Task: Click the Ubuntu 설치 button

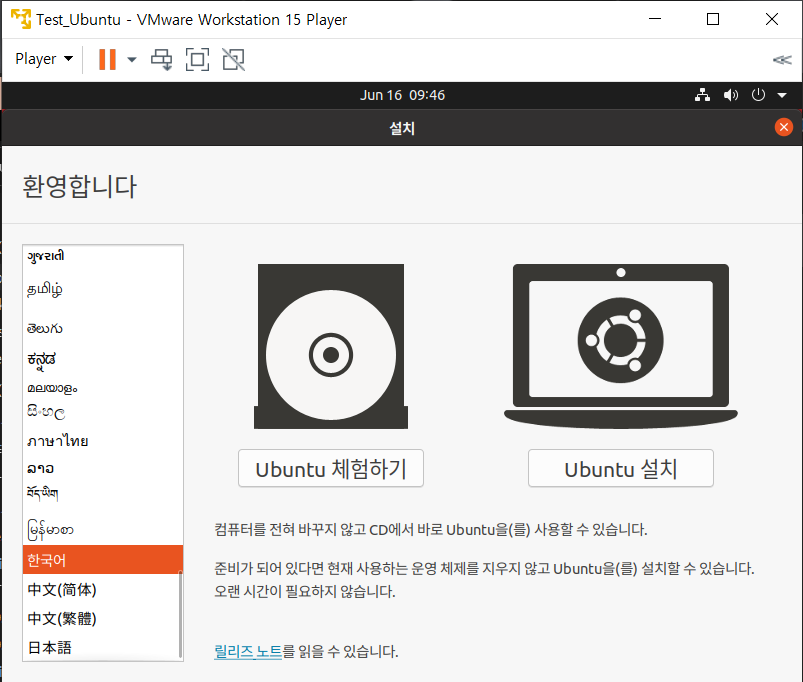Action: 621,468
